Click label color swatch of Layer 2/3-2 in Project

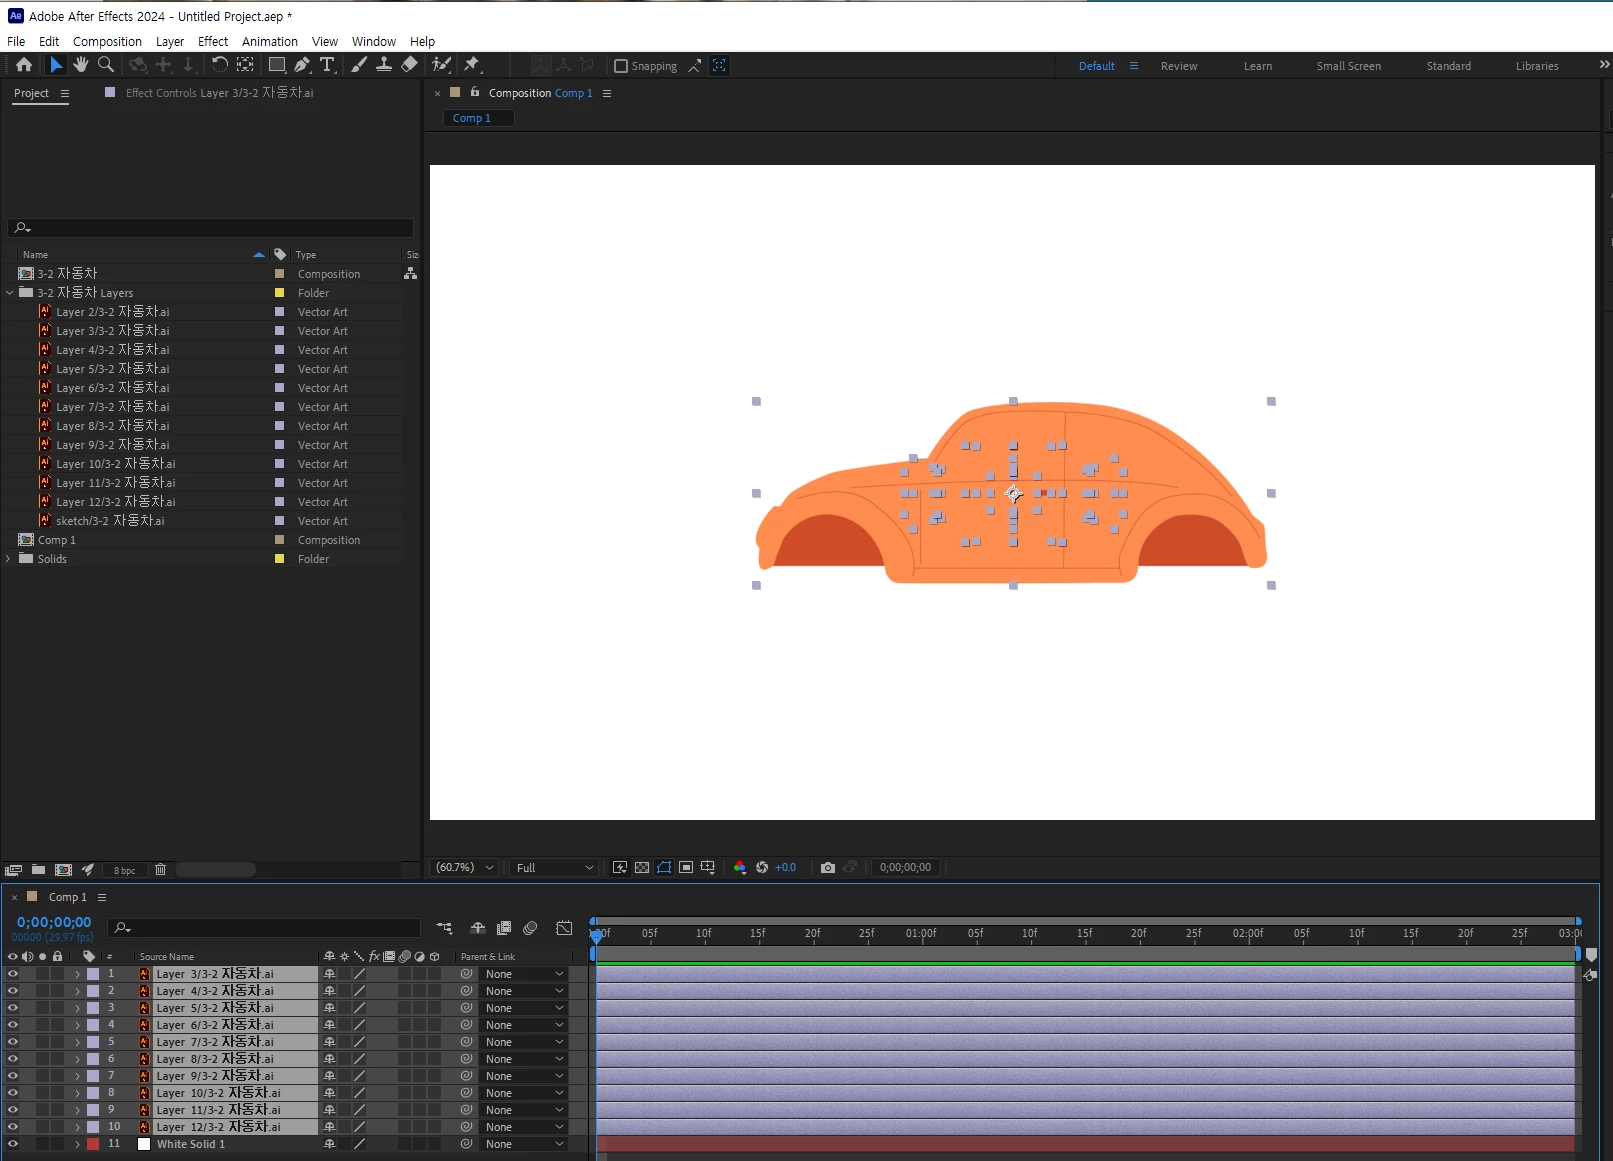(280, 312)
